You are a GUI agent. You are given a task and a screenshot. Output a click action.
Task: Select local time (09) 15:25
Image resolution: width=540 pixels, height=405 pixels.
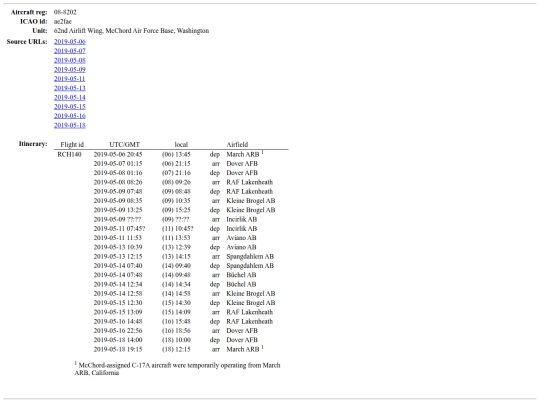(x=176, y=210)
